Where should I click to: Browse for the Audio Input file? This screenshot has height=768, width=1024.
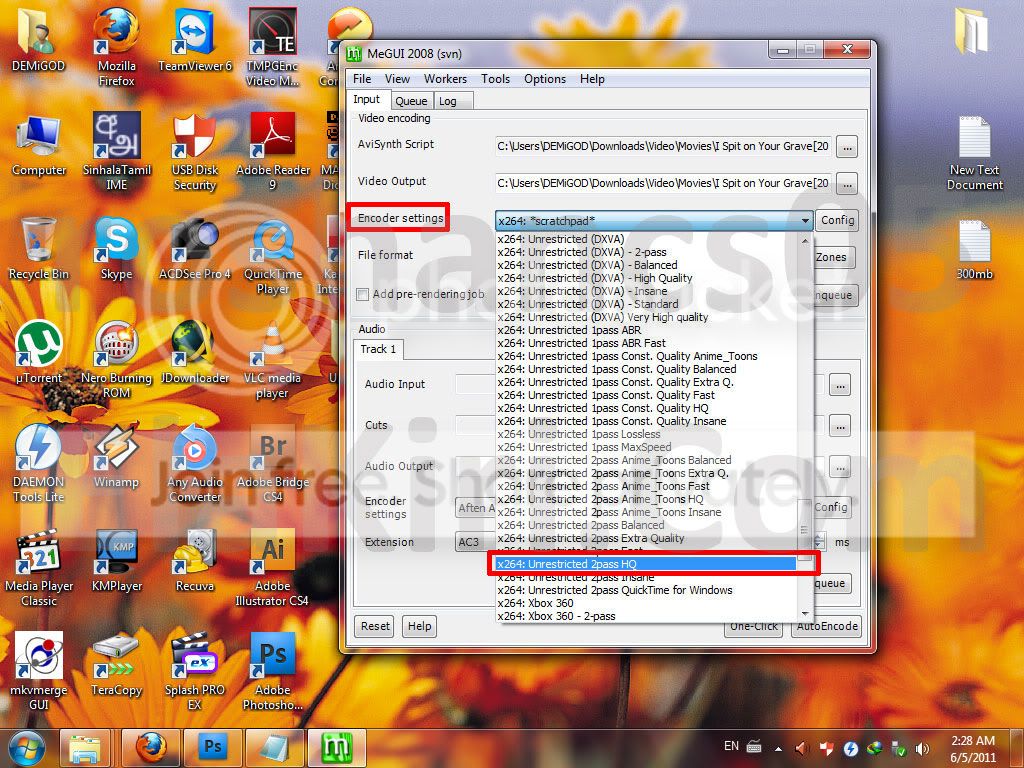[x=840, y=385]
